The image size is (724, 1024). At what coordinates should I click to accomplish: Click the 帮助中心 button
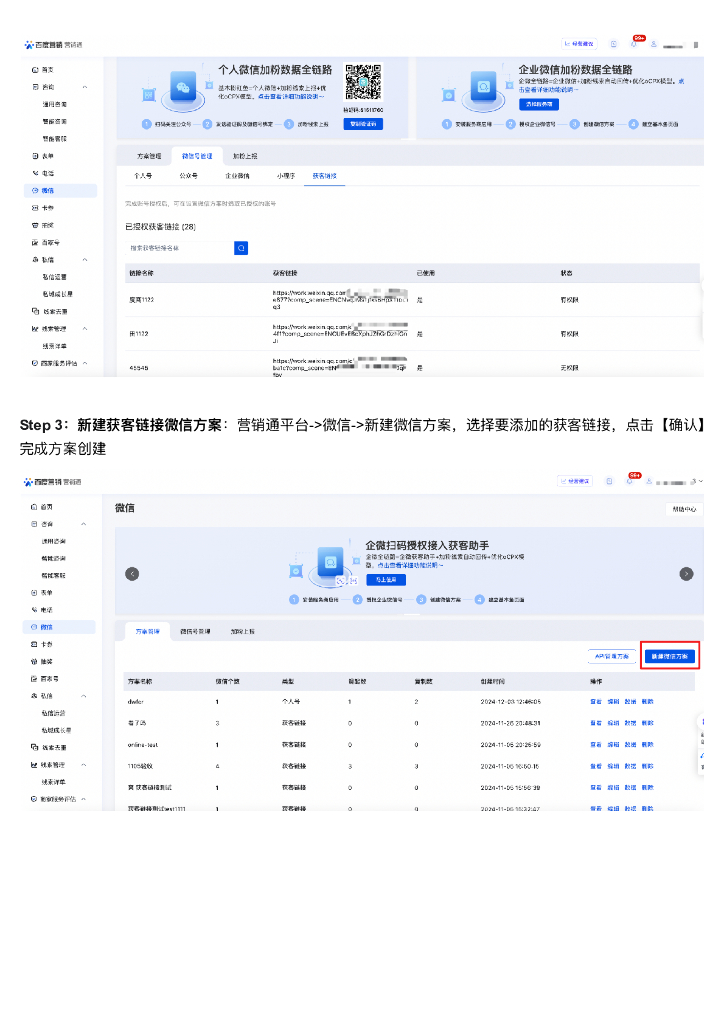tap(684, 509)
